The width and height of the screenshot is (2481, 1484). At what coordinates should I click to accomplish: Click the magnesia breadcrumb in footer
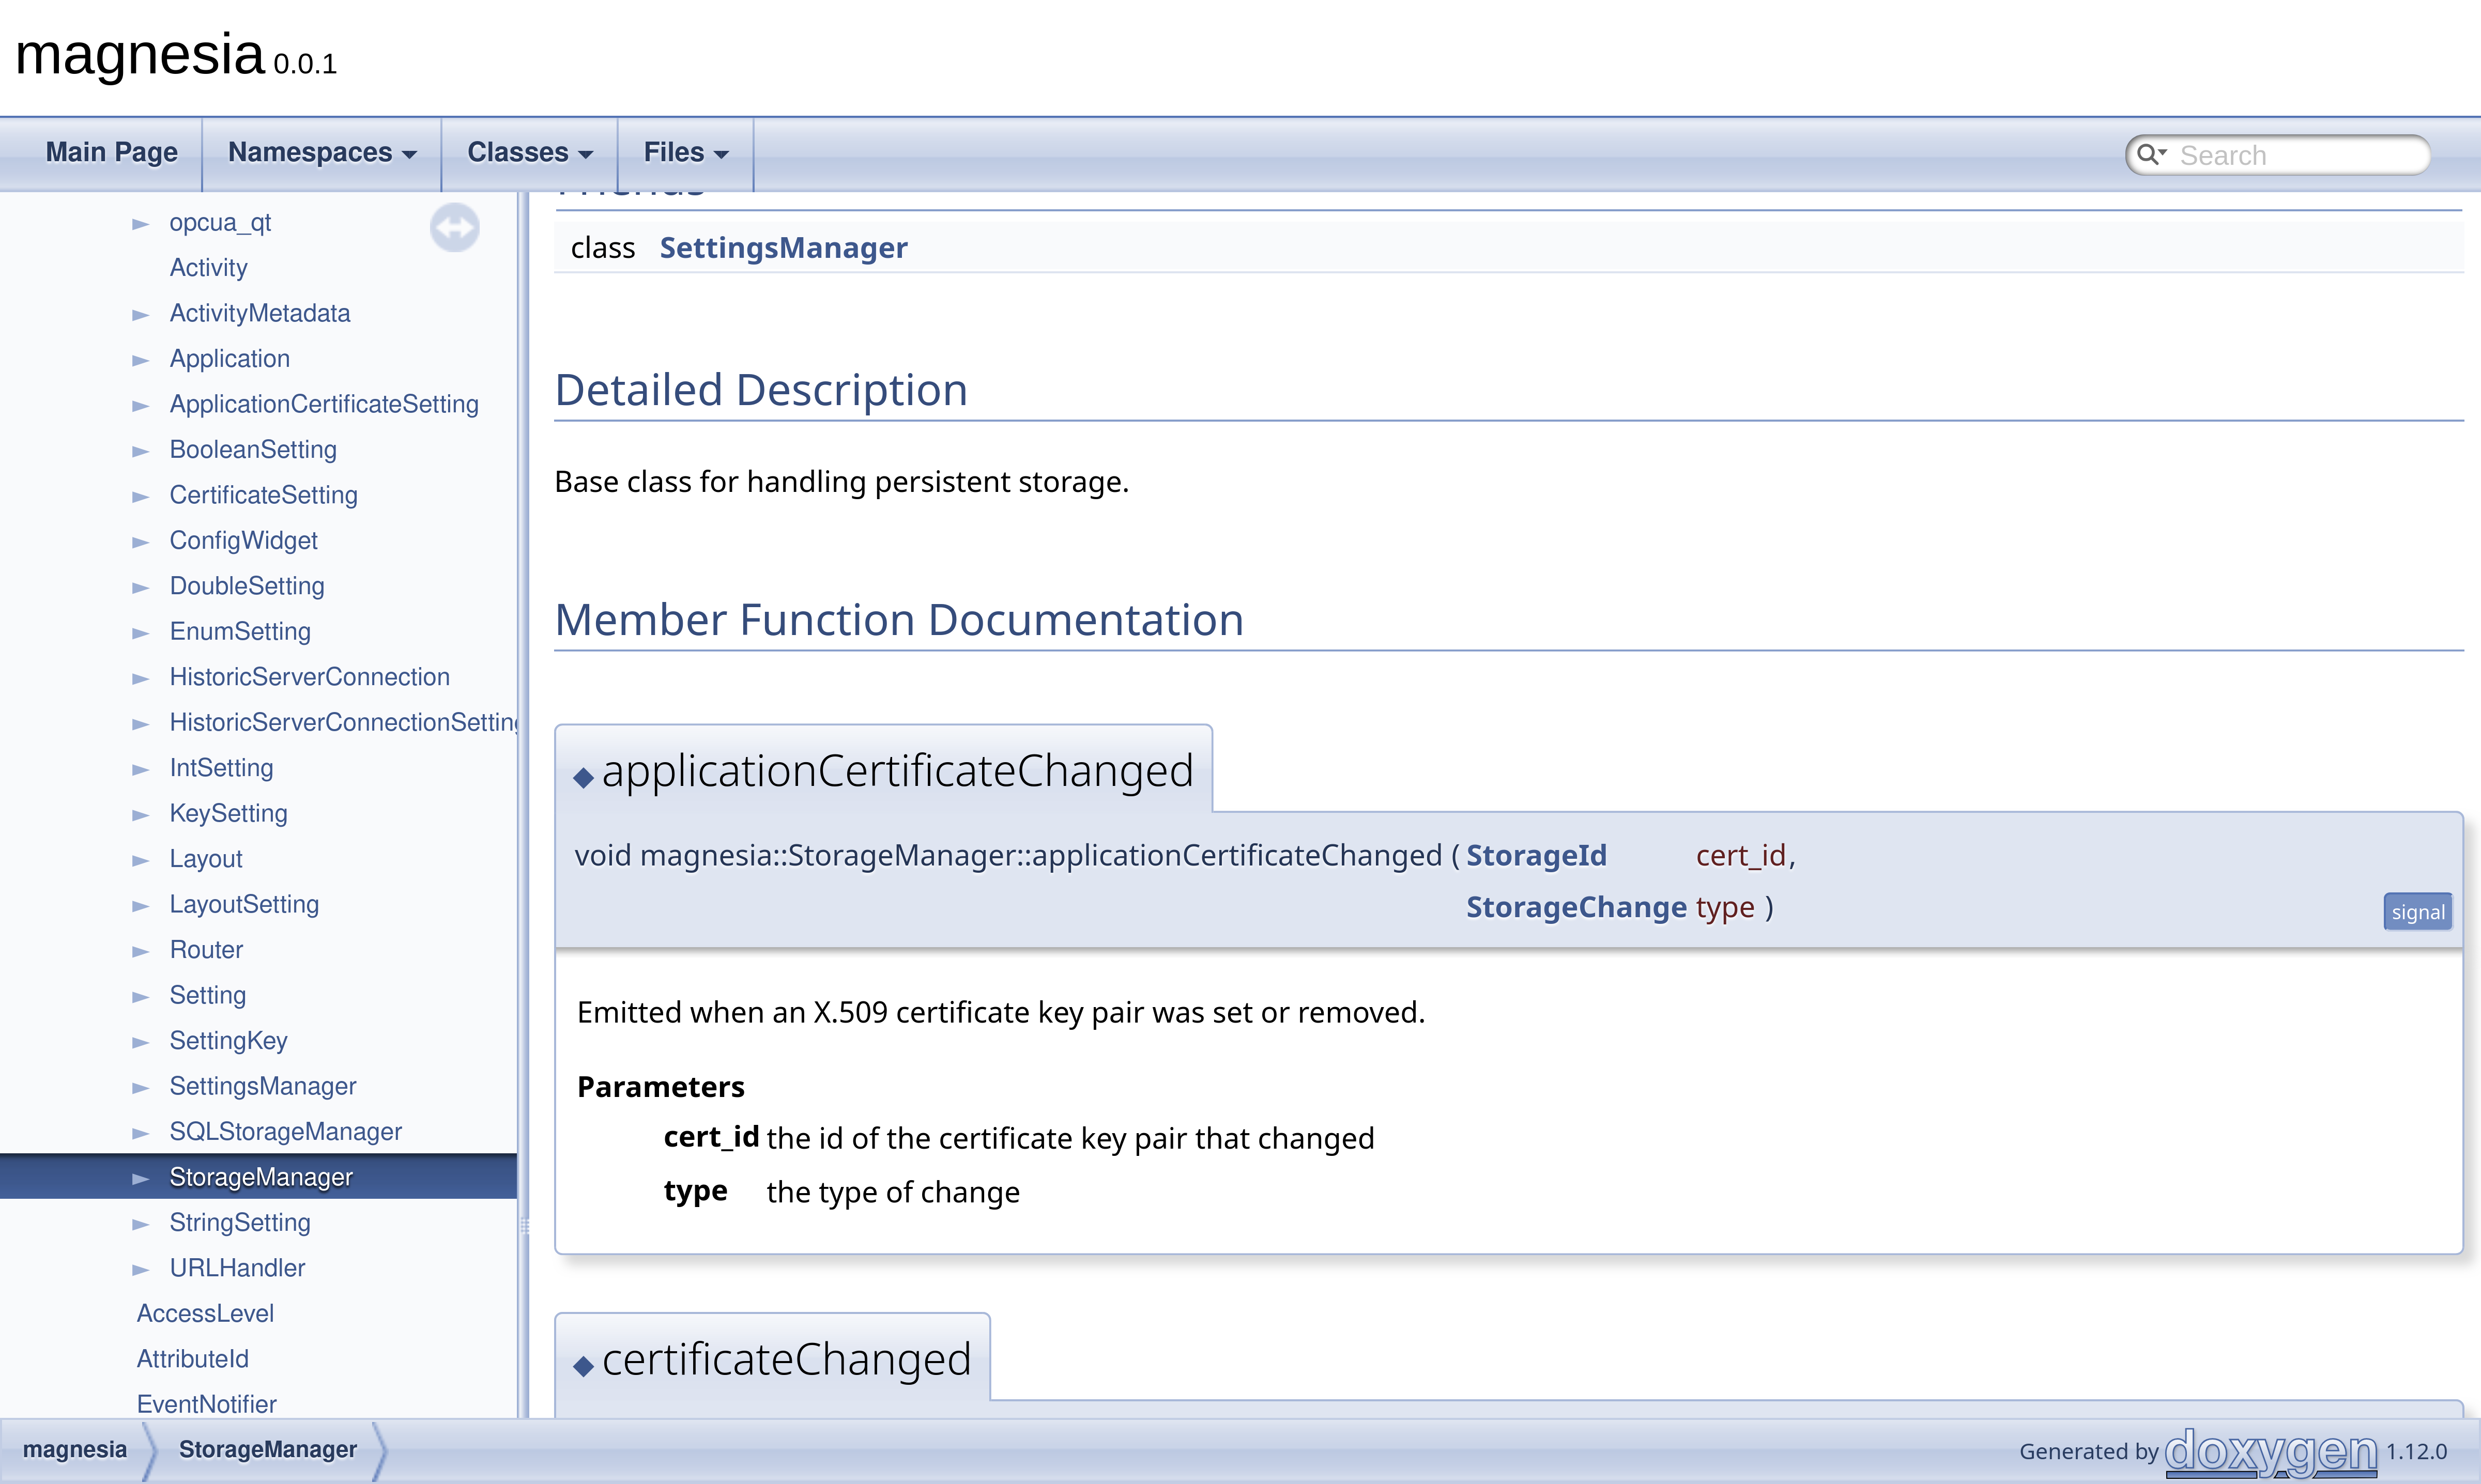point(75,1449)
